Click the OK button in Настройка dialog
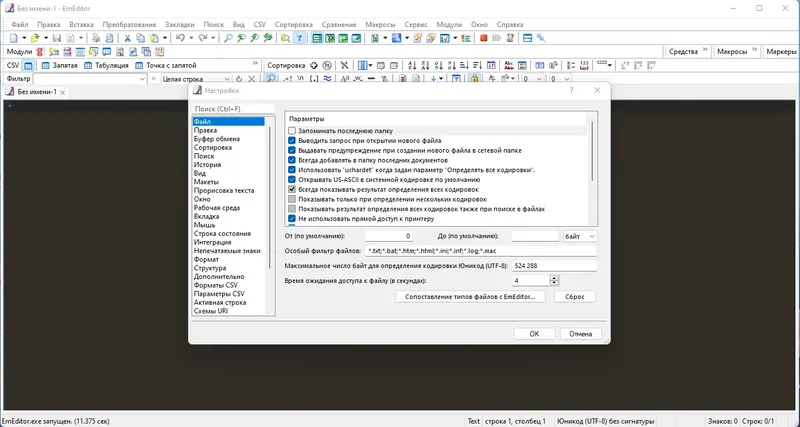The width and height of the screenshot is (800, 427). [x=534, y=334]
